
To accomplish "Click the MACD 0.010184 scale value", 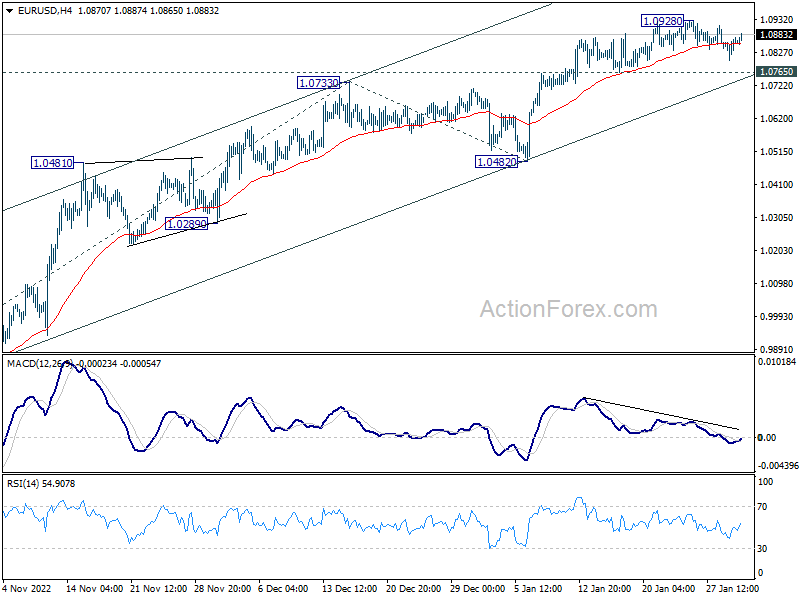I will coord(777,362).
